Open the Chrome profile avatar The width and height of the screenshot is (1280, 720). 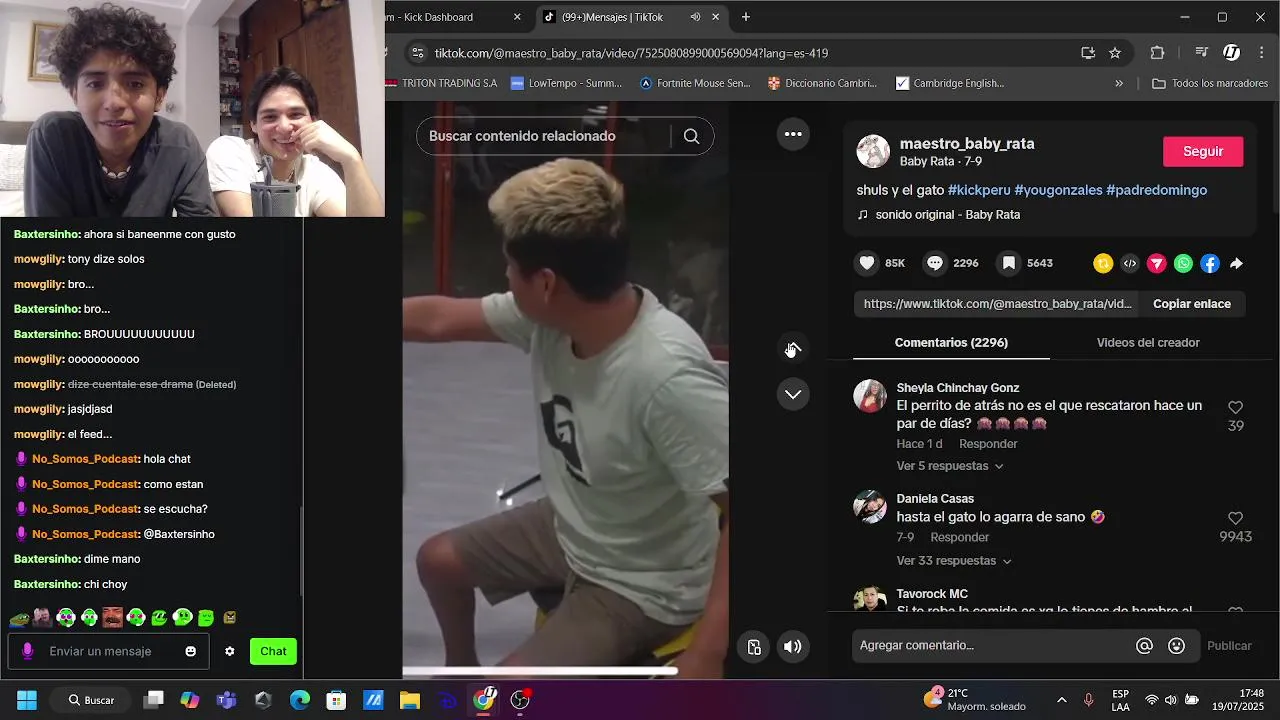(x=1232, y=53)
